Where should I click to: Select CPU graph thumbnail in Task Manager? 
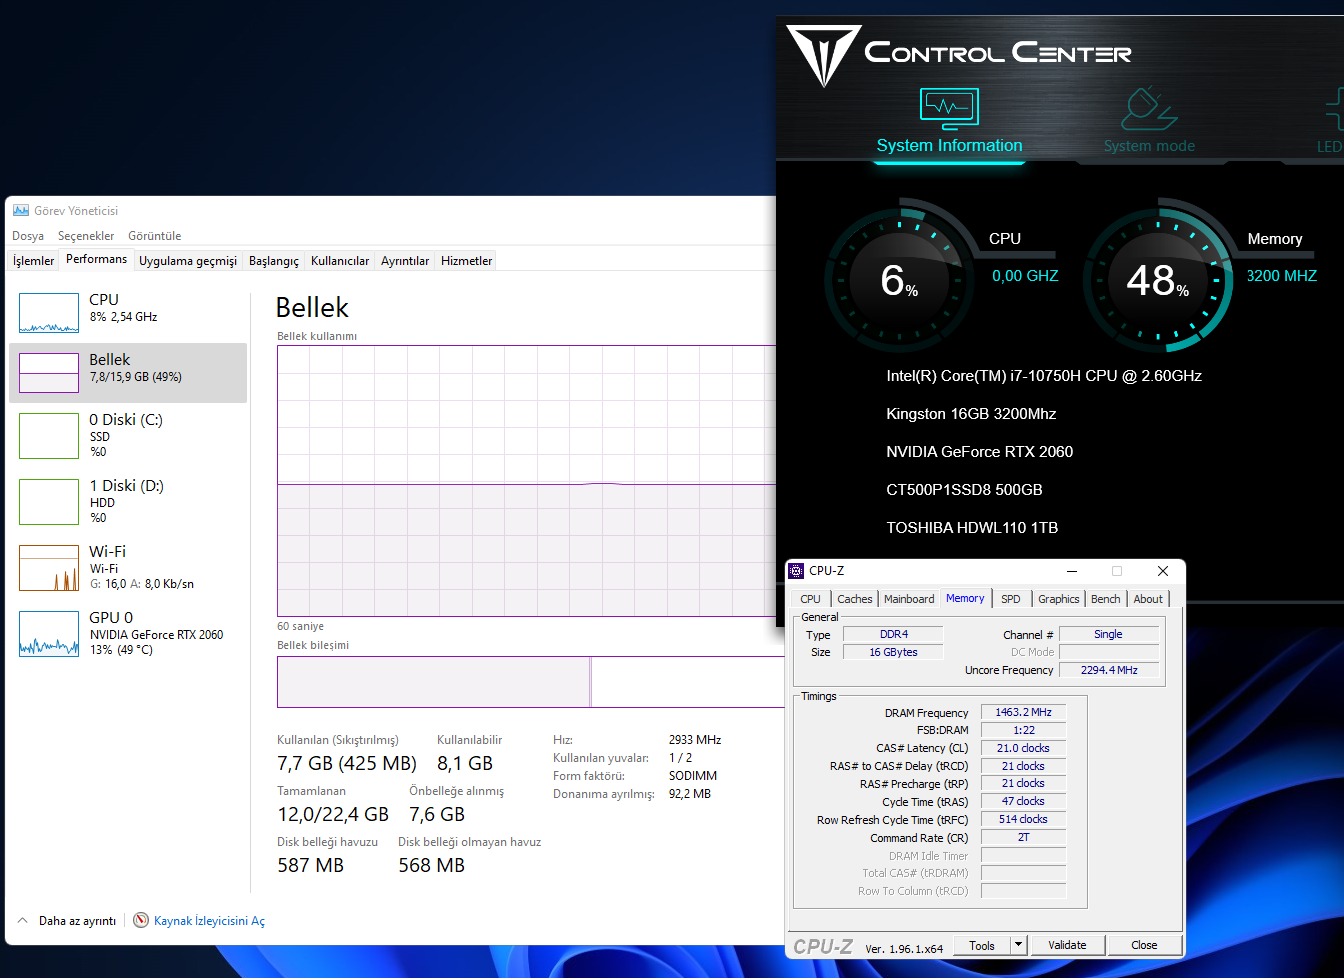49,313
